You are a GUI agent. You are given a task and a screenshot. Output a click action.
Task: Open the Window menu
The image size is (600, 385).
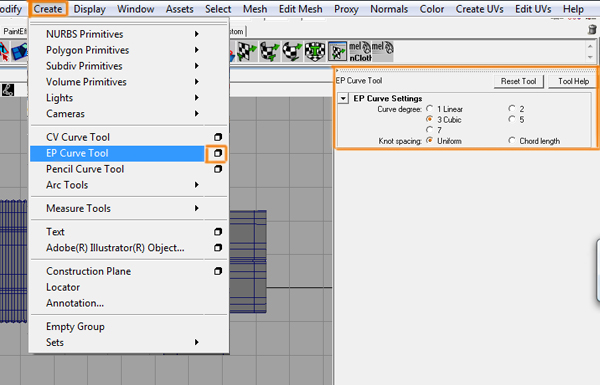135,9
